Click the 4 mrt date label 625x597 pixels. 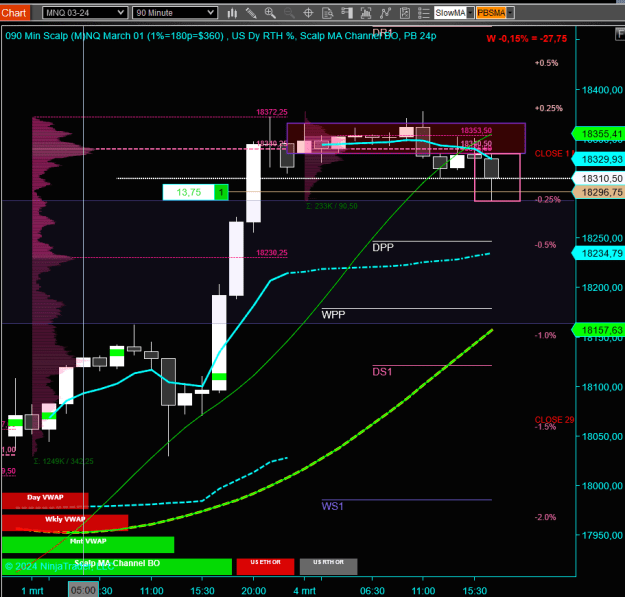coord(305,591)
